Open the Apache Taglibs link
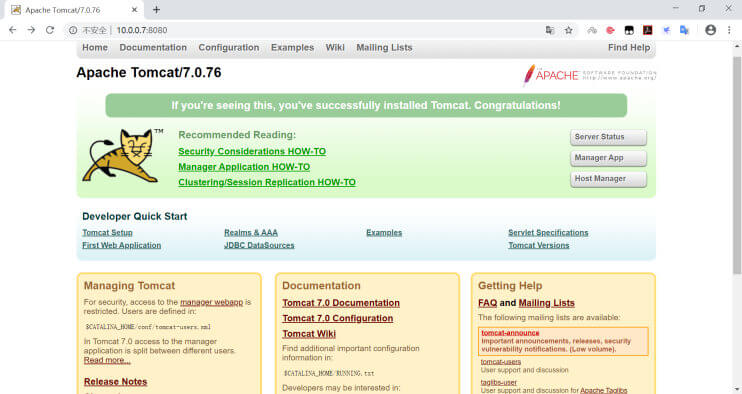 pyautogui.click(x=603, y=390)
